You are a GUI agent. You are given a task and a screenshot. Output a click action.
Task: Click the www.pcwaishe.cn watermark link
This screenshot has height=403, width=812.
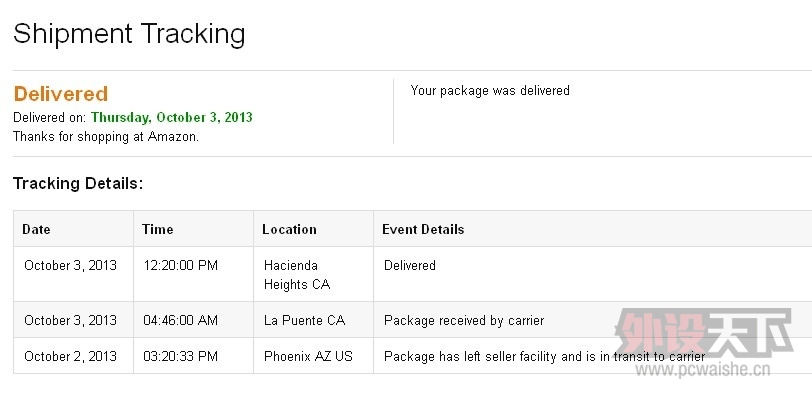[x=703, y=369]
